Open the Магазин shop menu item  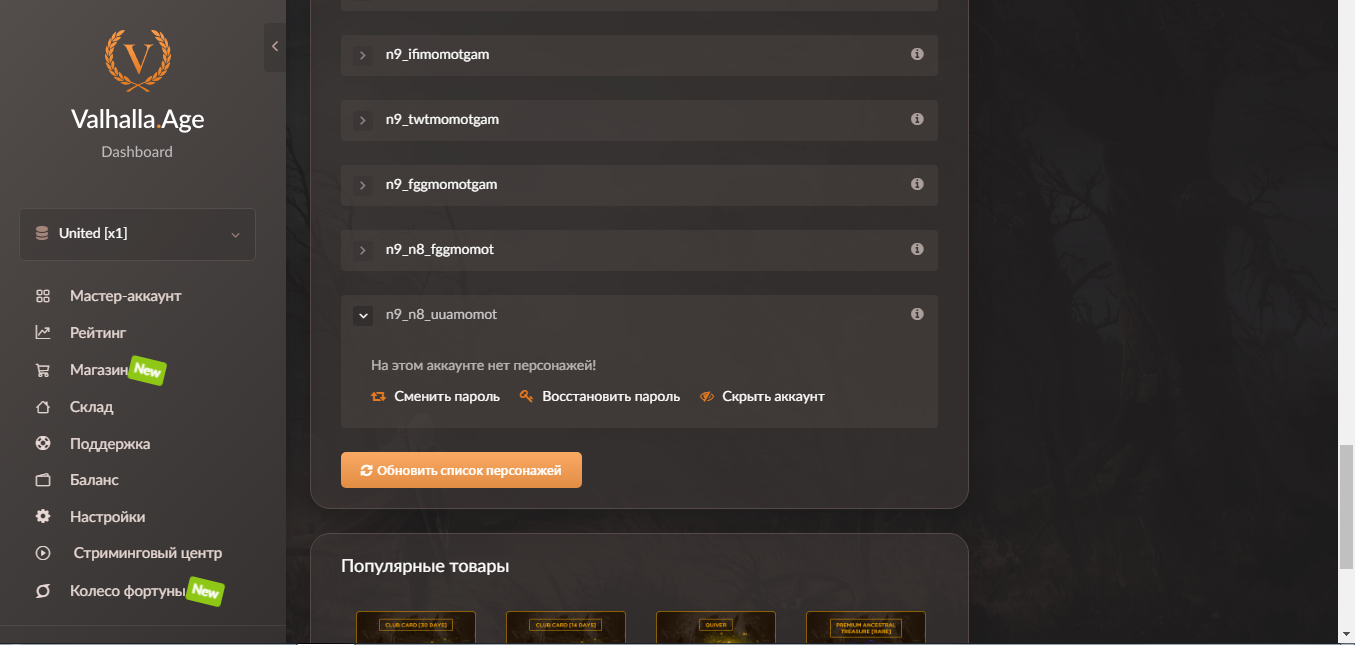coord(99,370)
